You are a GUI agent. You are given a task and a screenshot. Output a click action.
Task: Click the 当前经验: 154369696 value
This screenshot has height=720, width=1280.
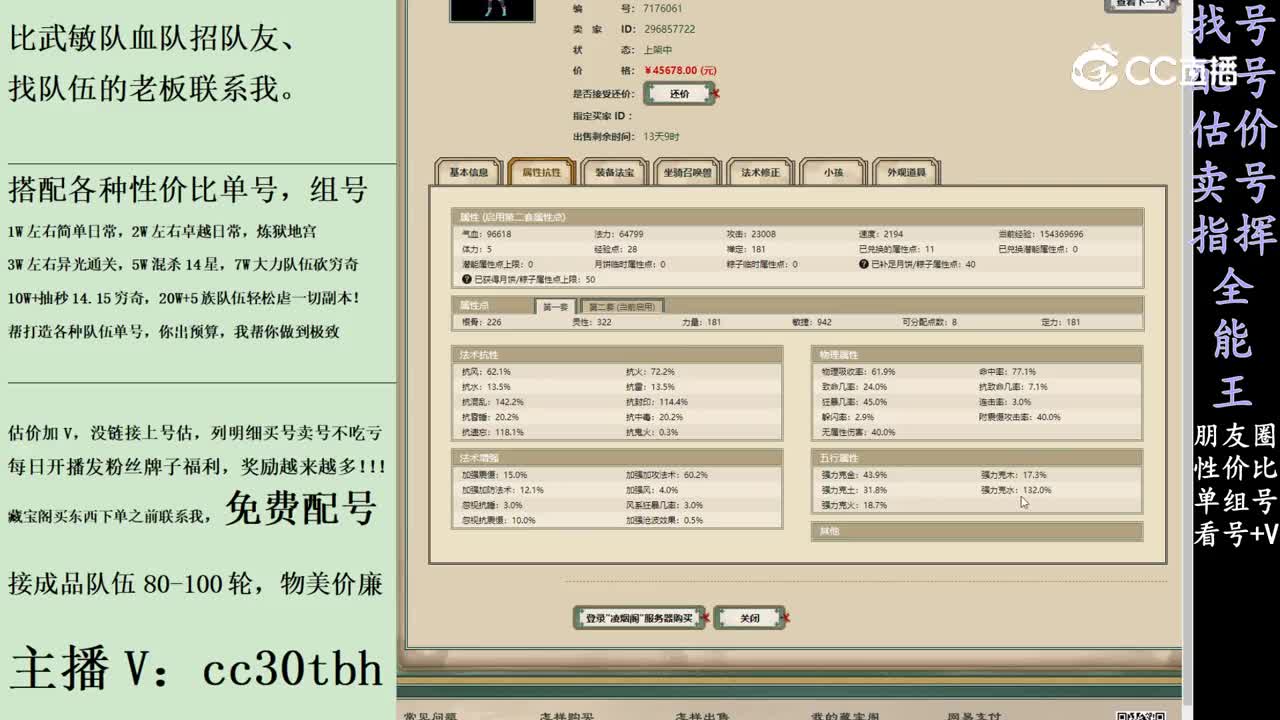1040,234
